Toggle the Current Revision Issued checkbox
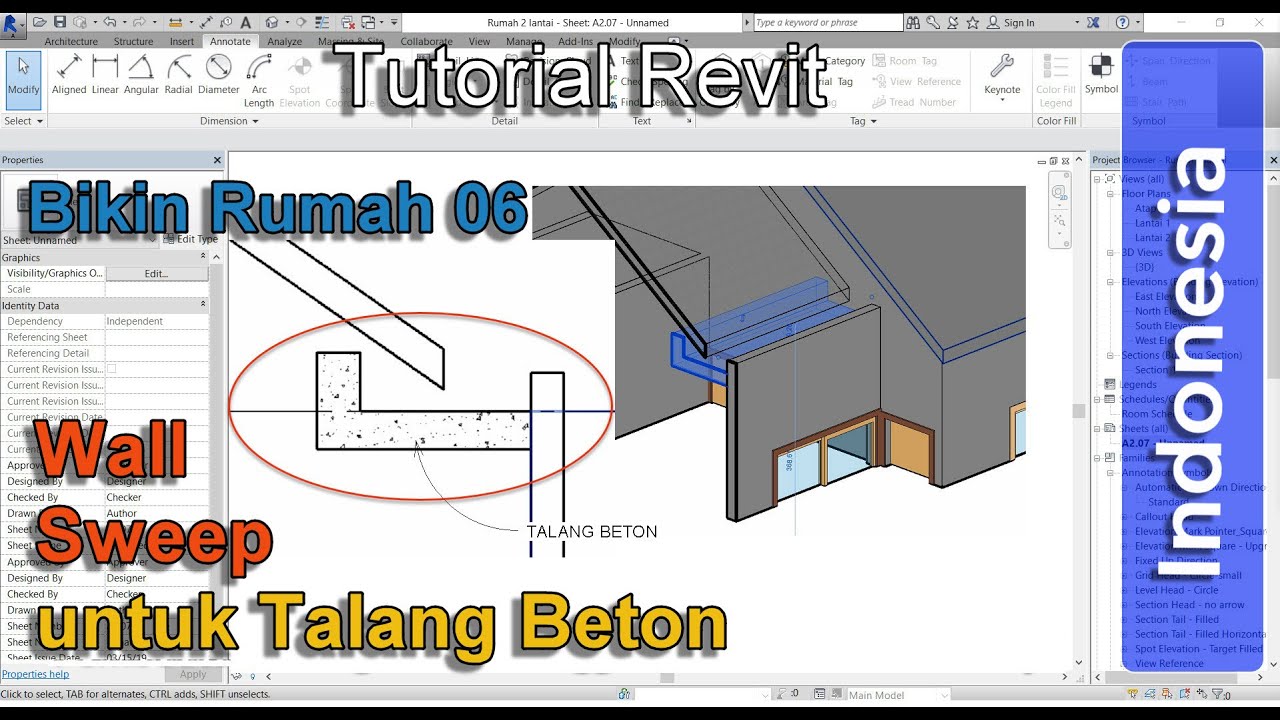This screenshot has width=1280, height=720. pyautogui.click(x=111, y=369)
